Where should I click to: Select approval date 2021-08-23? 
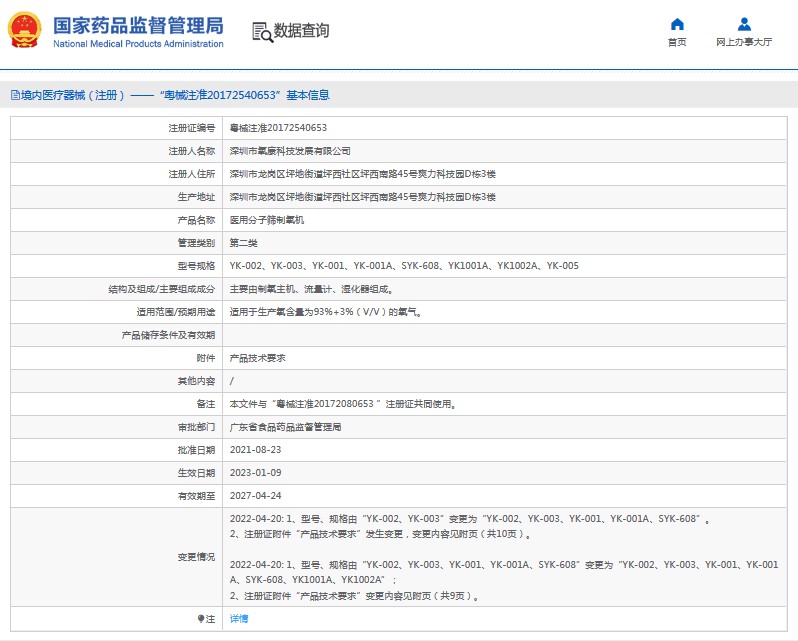[x=255, y=450]
